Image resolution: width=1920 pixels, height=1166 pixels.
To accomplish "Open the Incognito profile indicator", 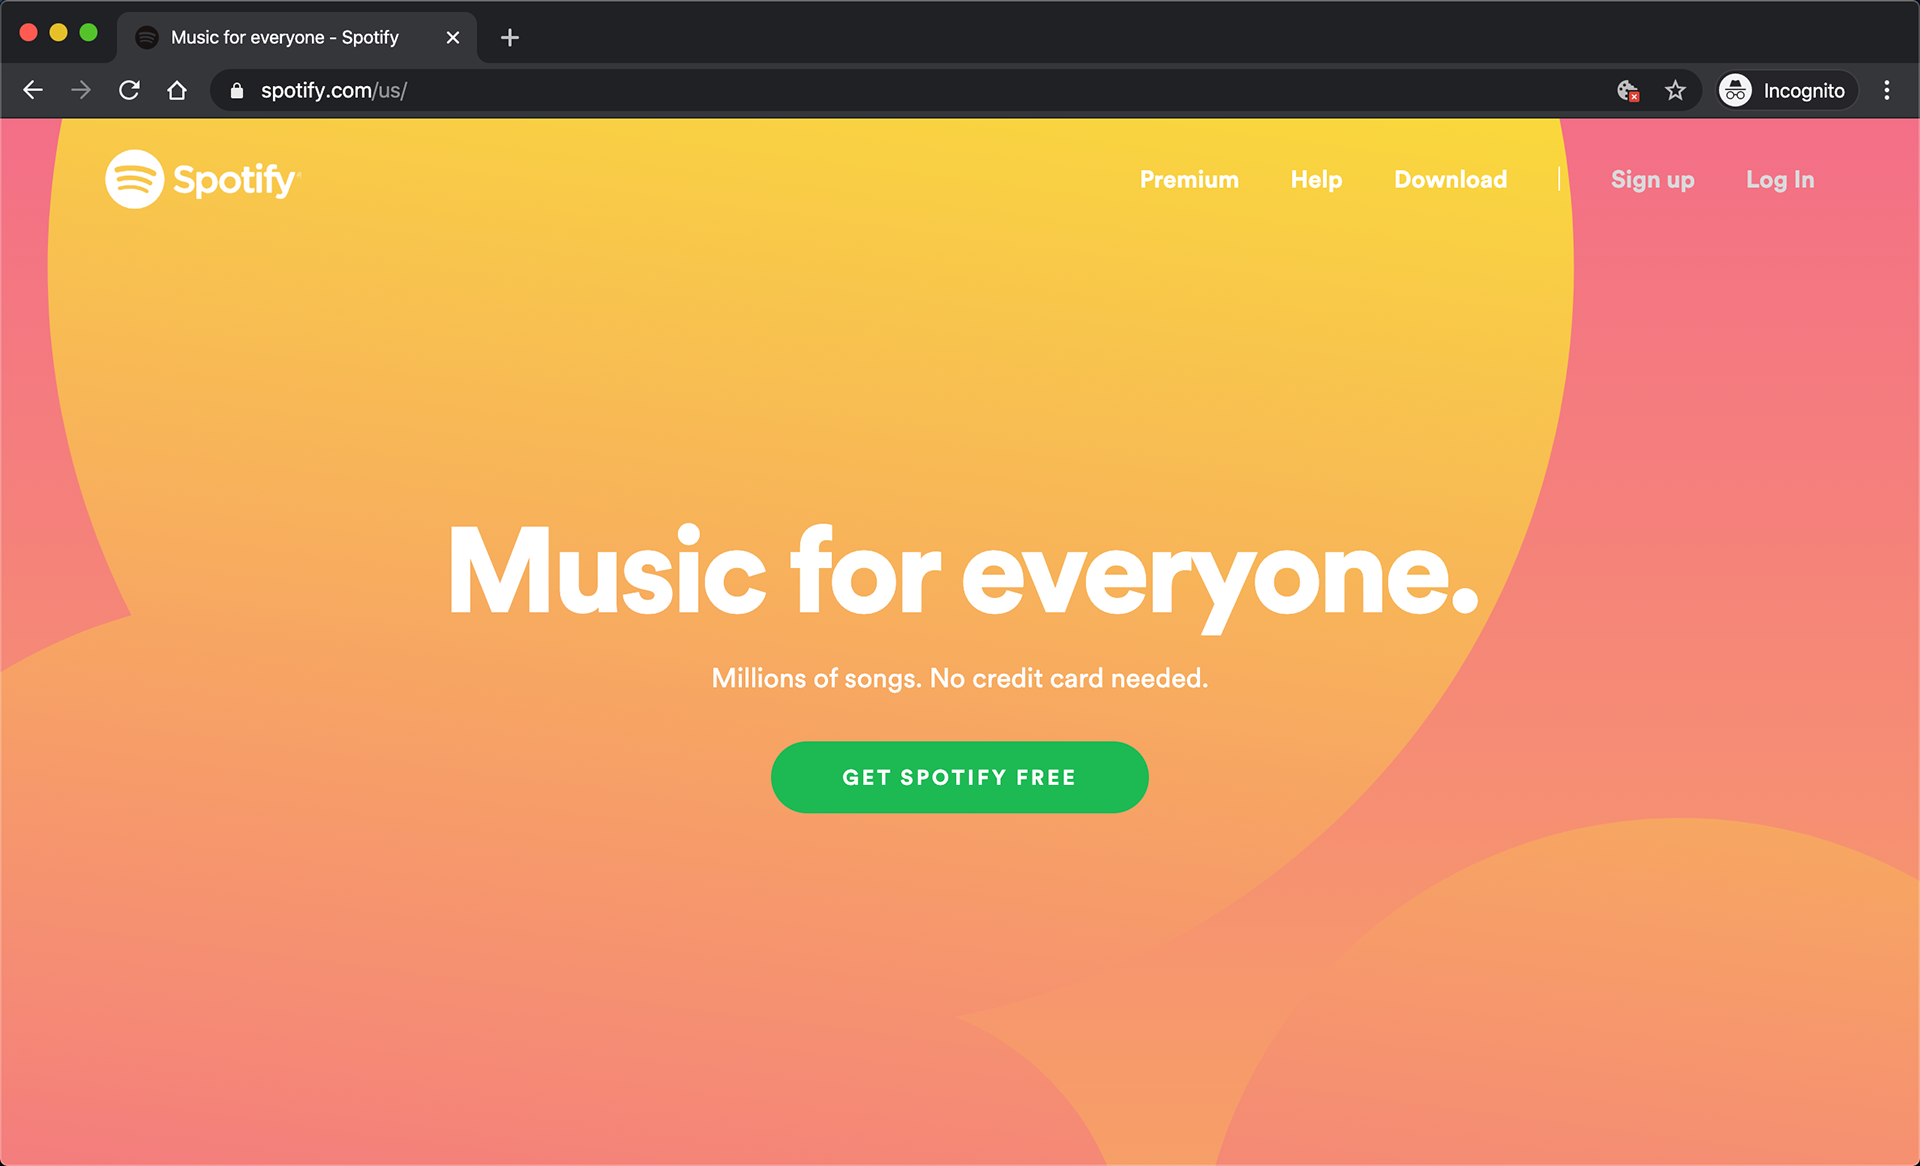I will point(1787,91).
